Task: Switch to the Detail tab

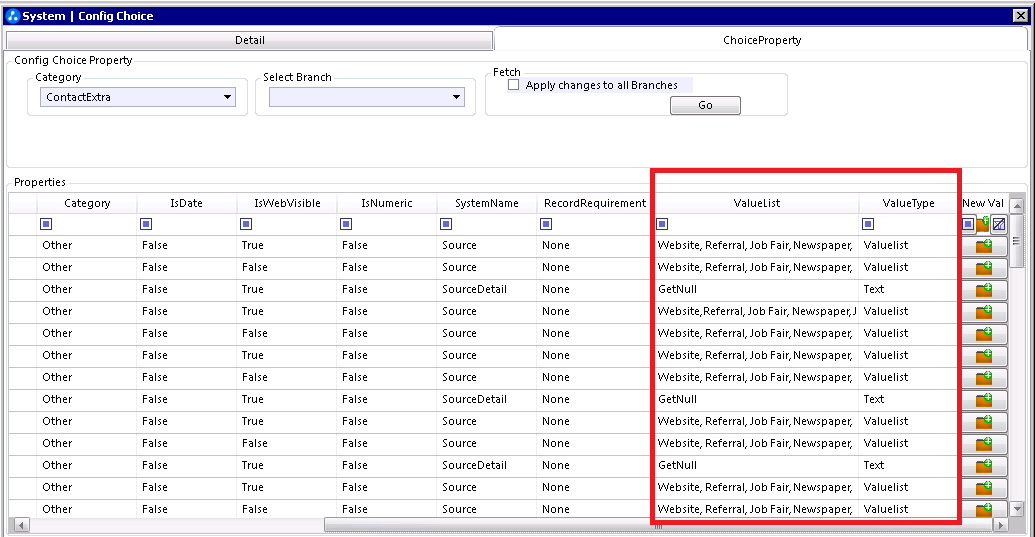Action: coord(250,40)
